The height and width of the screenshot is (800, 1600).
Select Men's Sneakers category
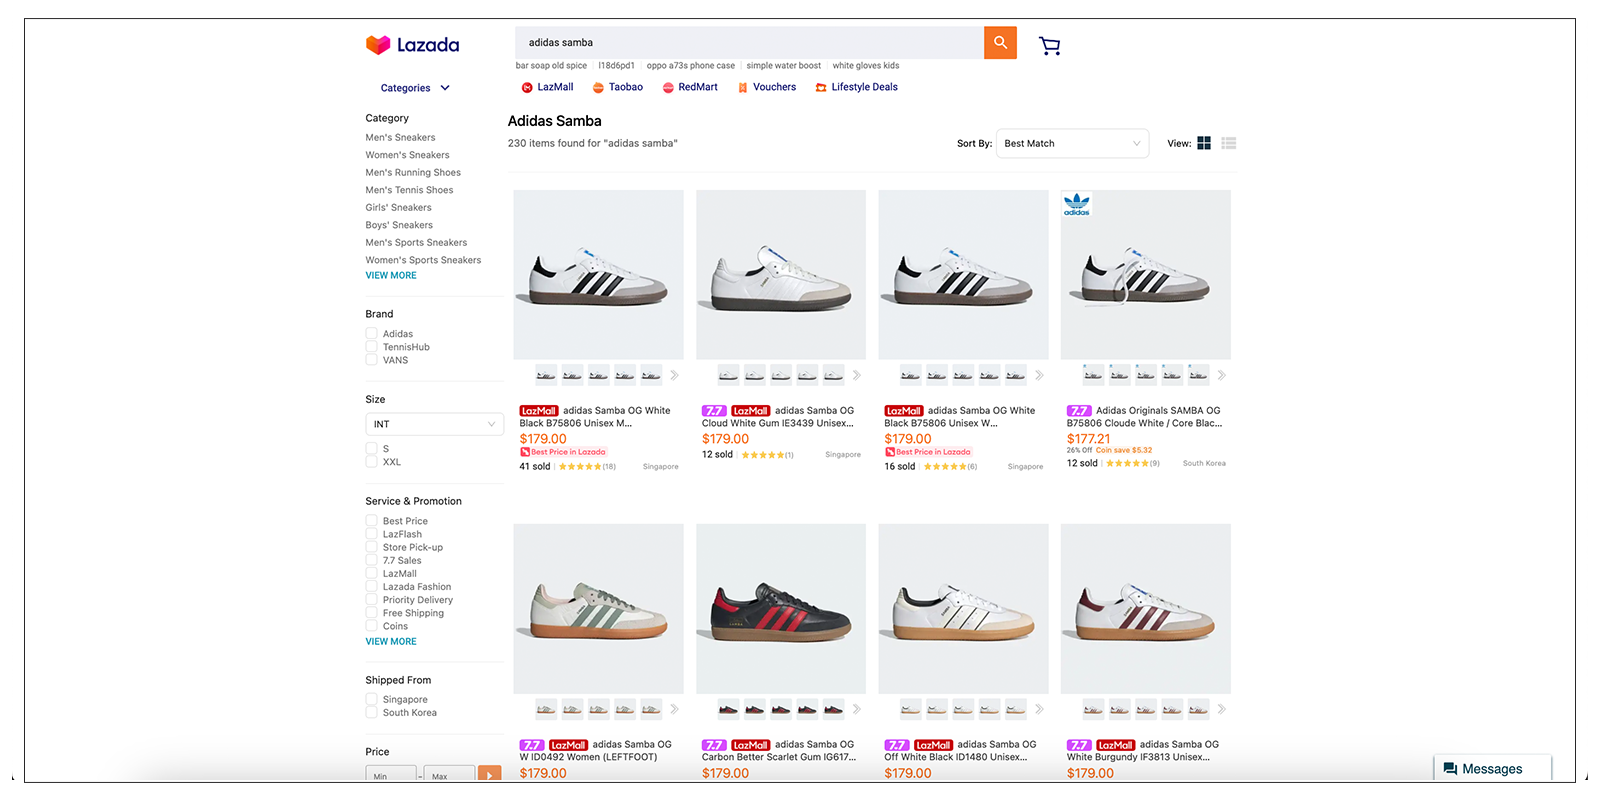point(400,138)
